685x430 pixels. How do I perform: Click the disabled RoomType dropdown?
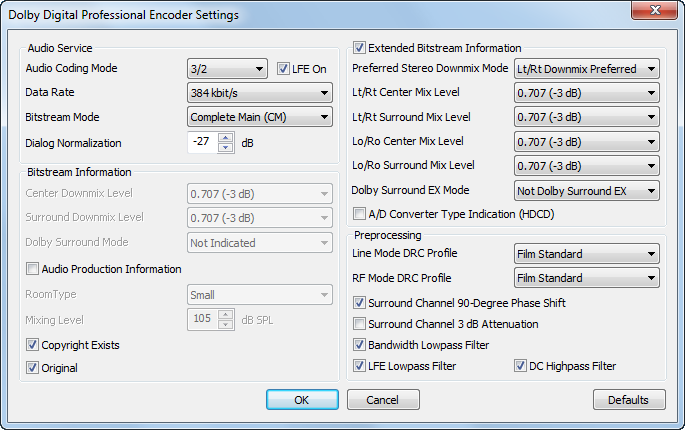click(259, 295)
